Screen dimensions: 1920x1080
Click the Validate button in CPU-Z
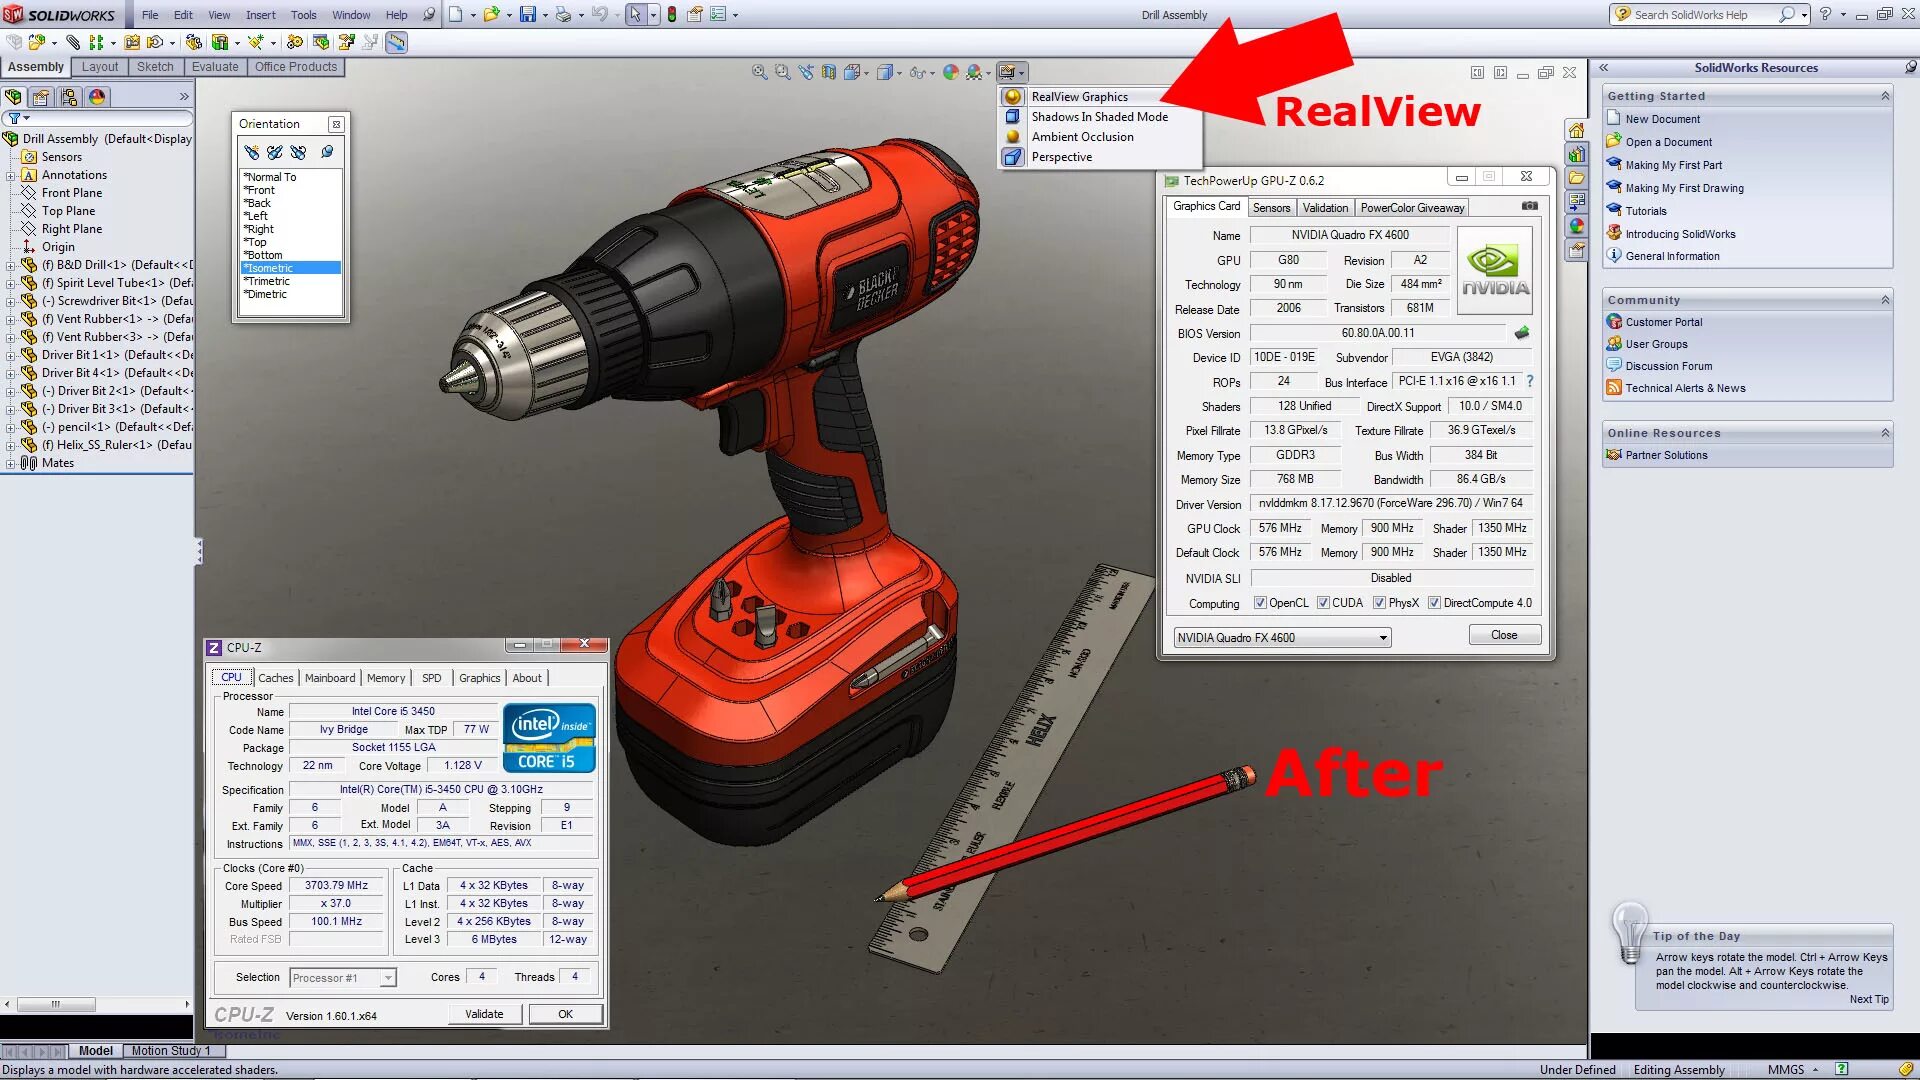point(485,1013)
